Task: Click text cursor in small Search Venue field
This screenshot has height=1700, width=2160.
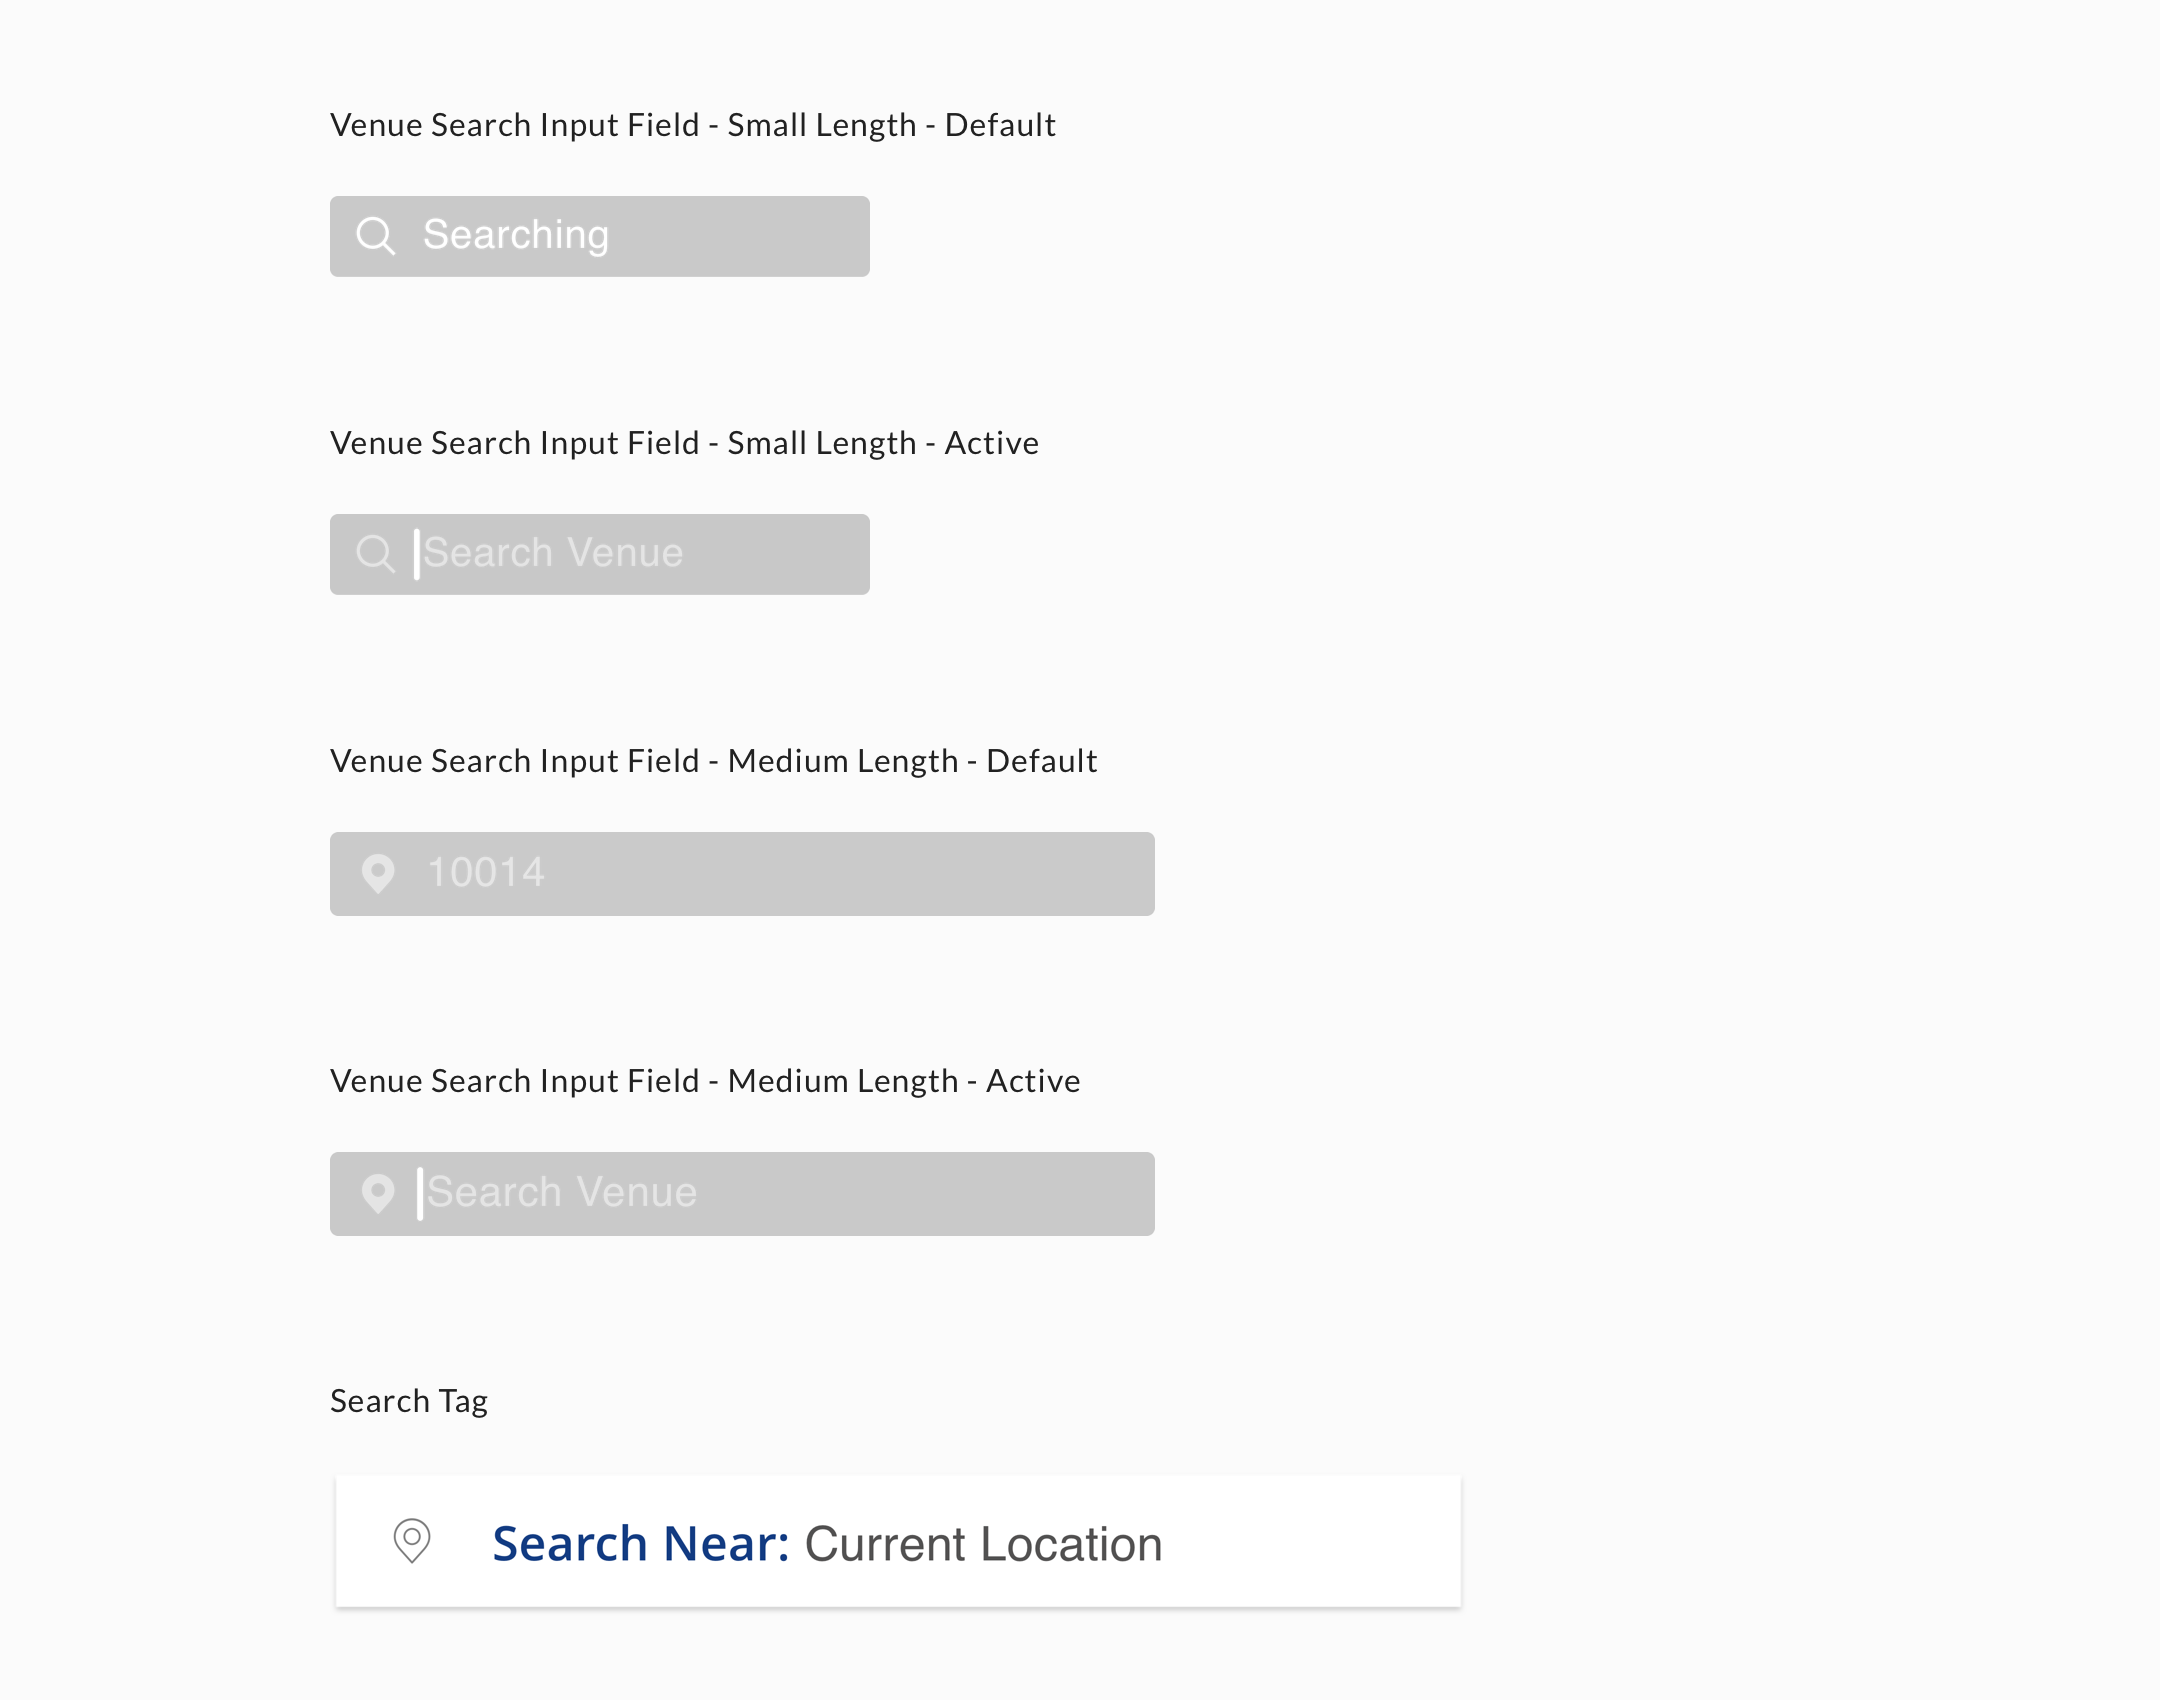Action: [417, 554]
